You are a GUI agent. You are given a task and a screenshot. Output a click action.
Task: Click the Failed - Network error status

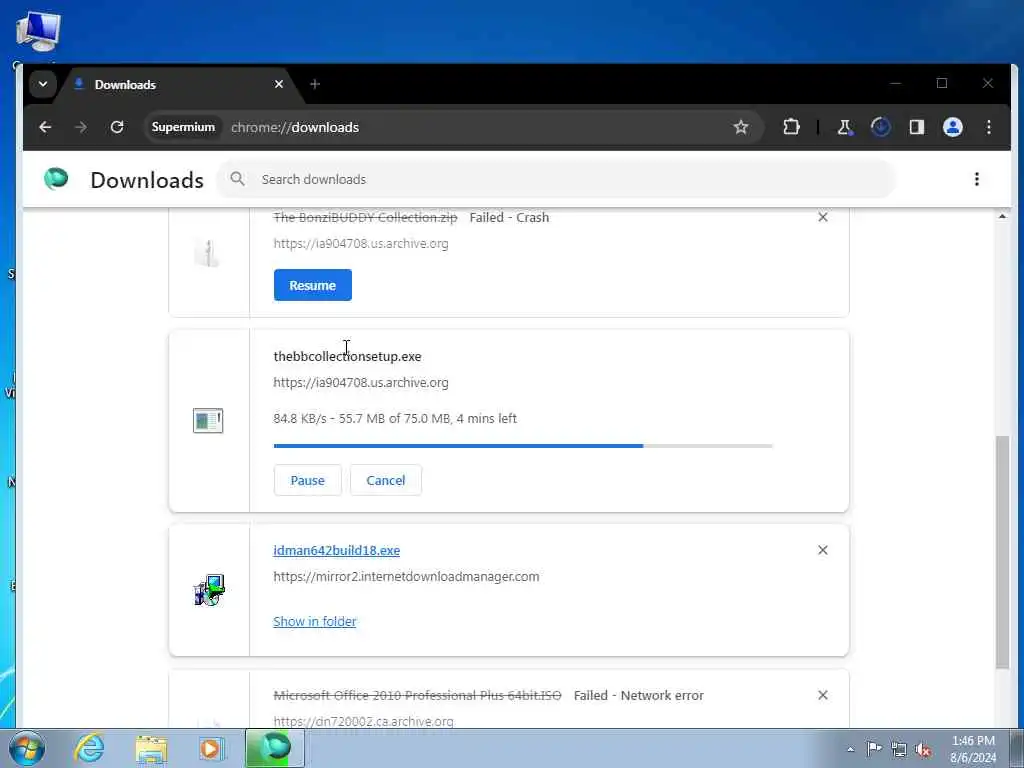pyautogui.click(x=639, y=696)
